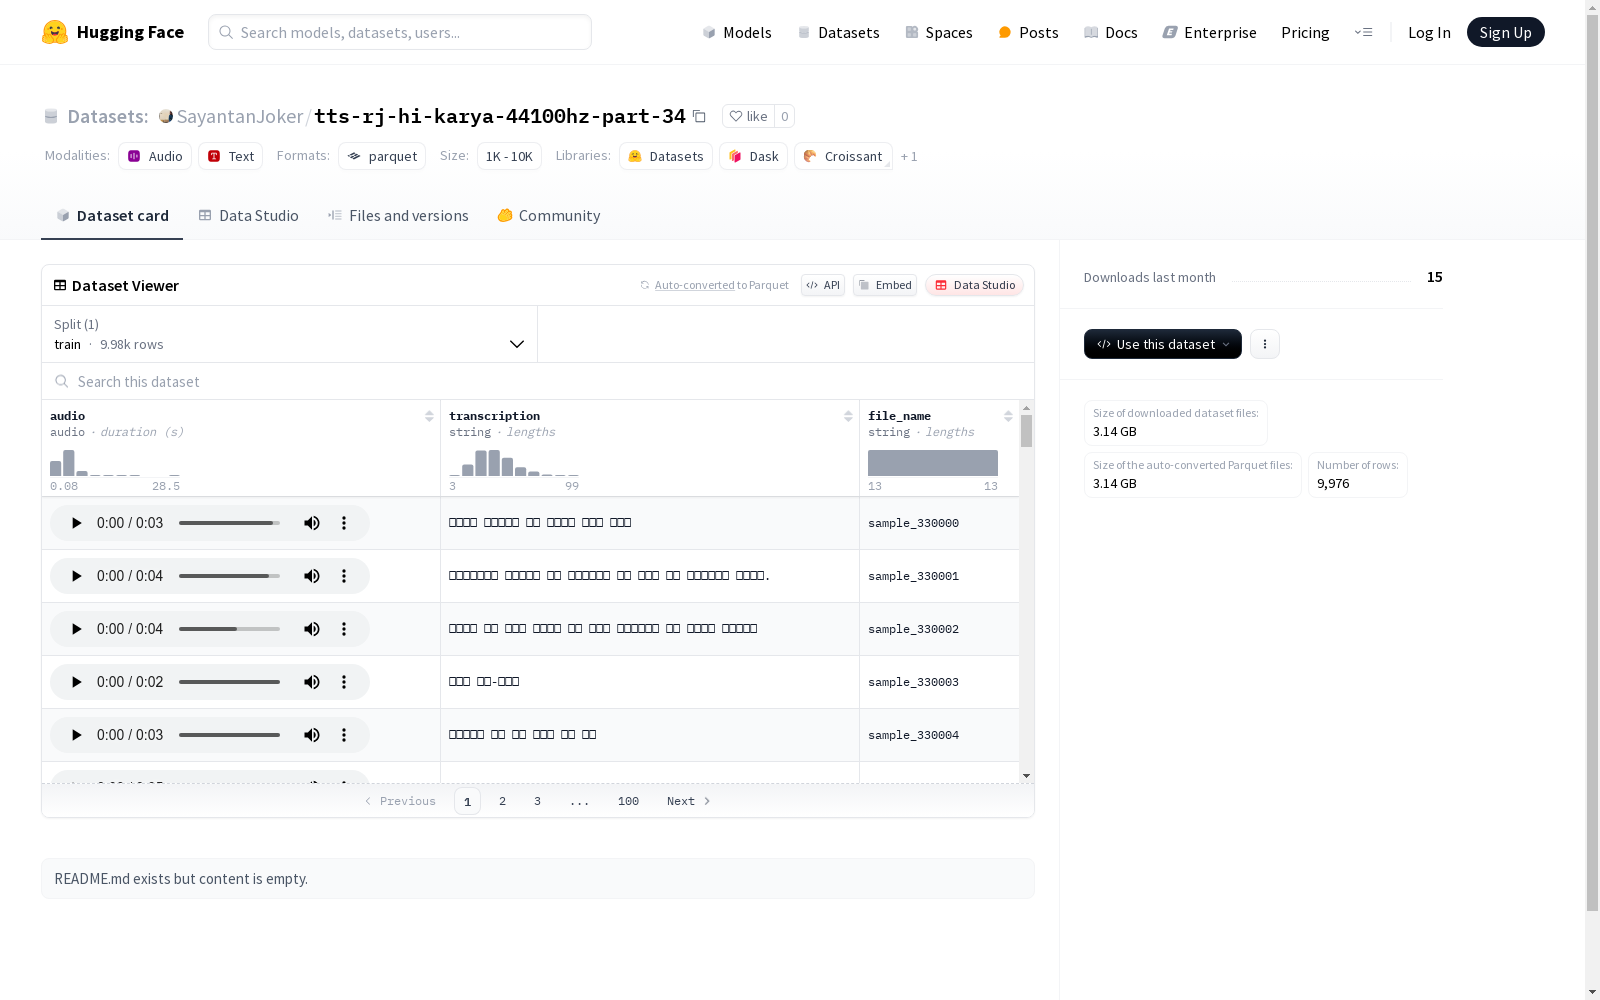
Task: Expand the train split dropdown
Action: 290,334
